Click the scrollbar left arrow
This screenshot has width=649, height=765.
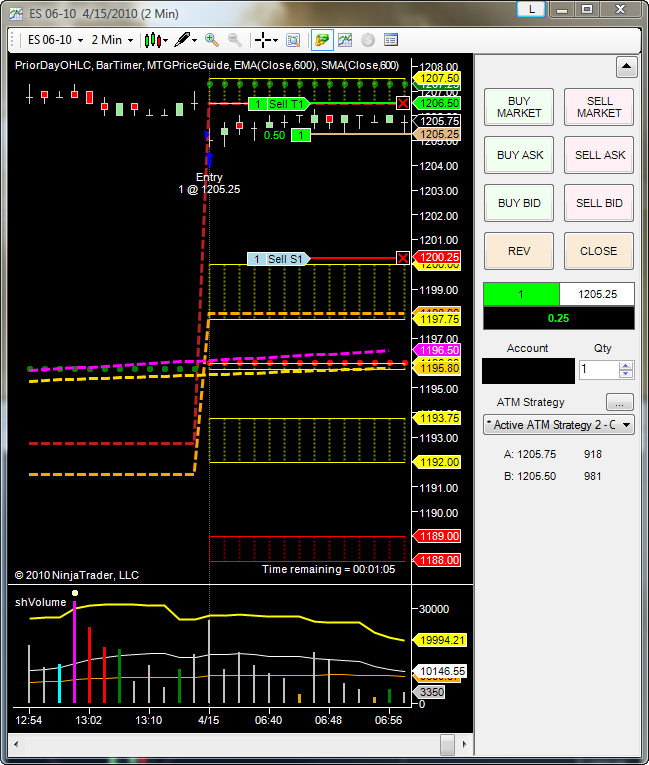(17, 745)
